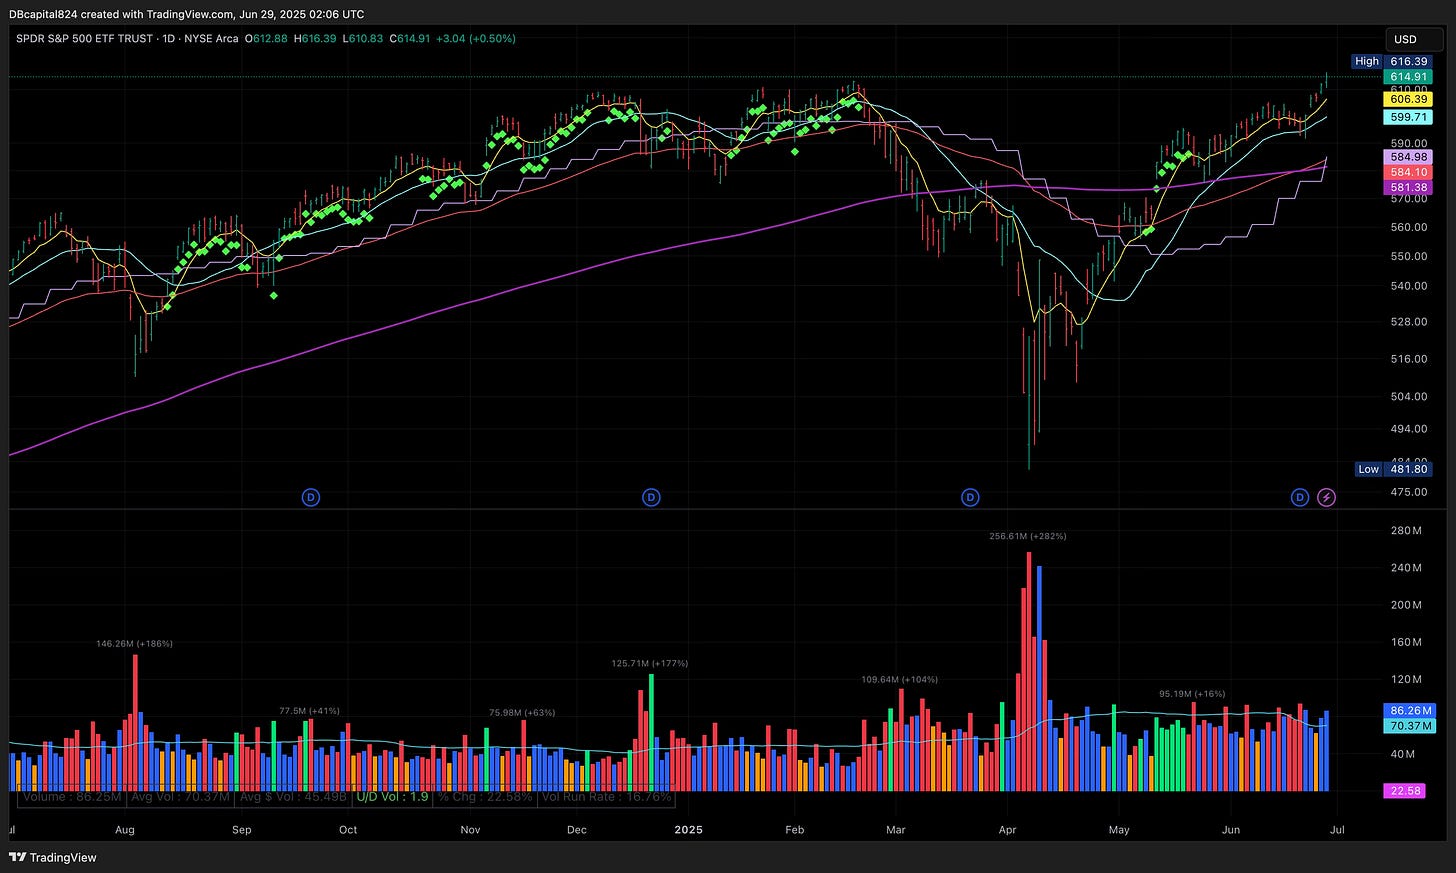Click the 475.00 level on the price axis
1456x873 pixels.
click(x=1409, y=492)
